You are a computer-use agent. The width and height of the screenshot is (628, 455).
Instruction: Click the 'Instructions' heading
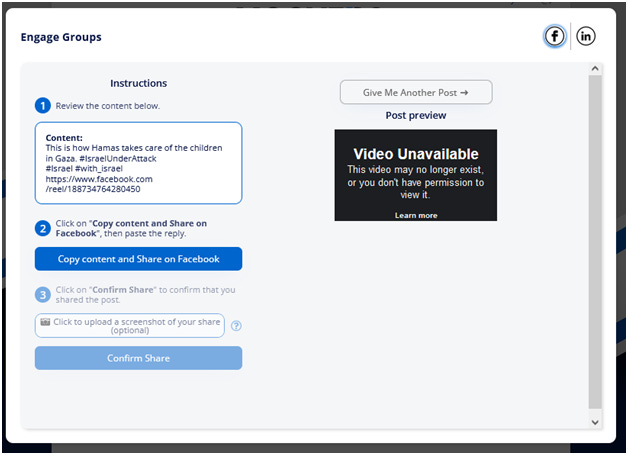(139, 83)
